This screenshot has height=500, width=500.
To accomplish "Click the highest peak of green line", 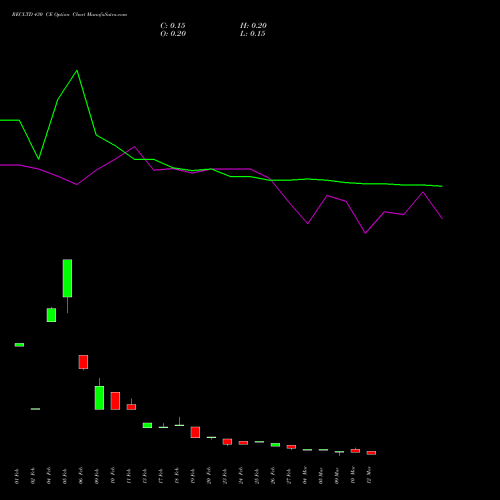I will pos(77,71).
